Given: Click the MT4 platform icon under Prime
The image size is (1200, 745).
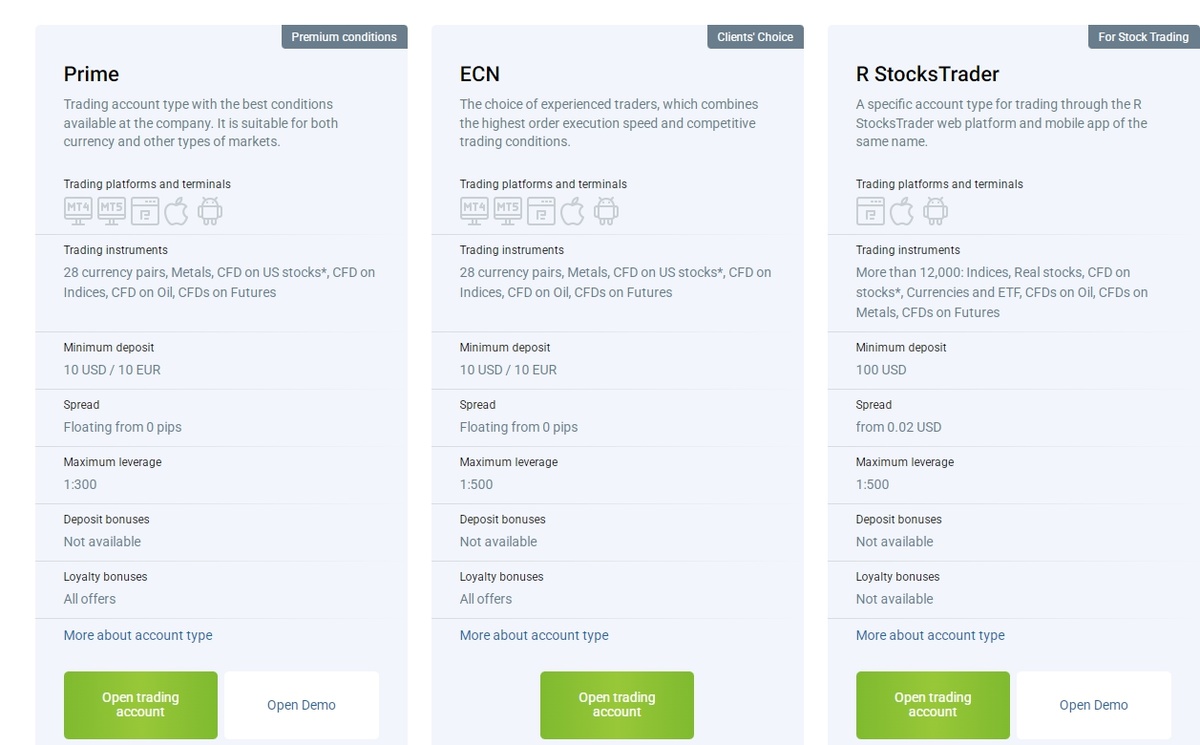Looking at the screenshot, I should point(78,210).
